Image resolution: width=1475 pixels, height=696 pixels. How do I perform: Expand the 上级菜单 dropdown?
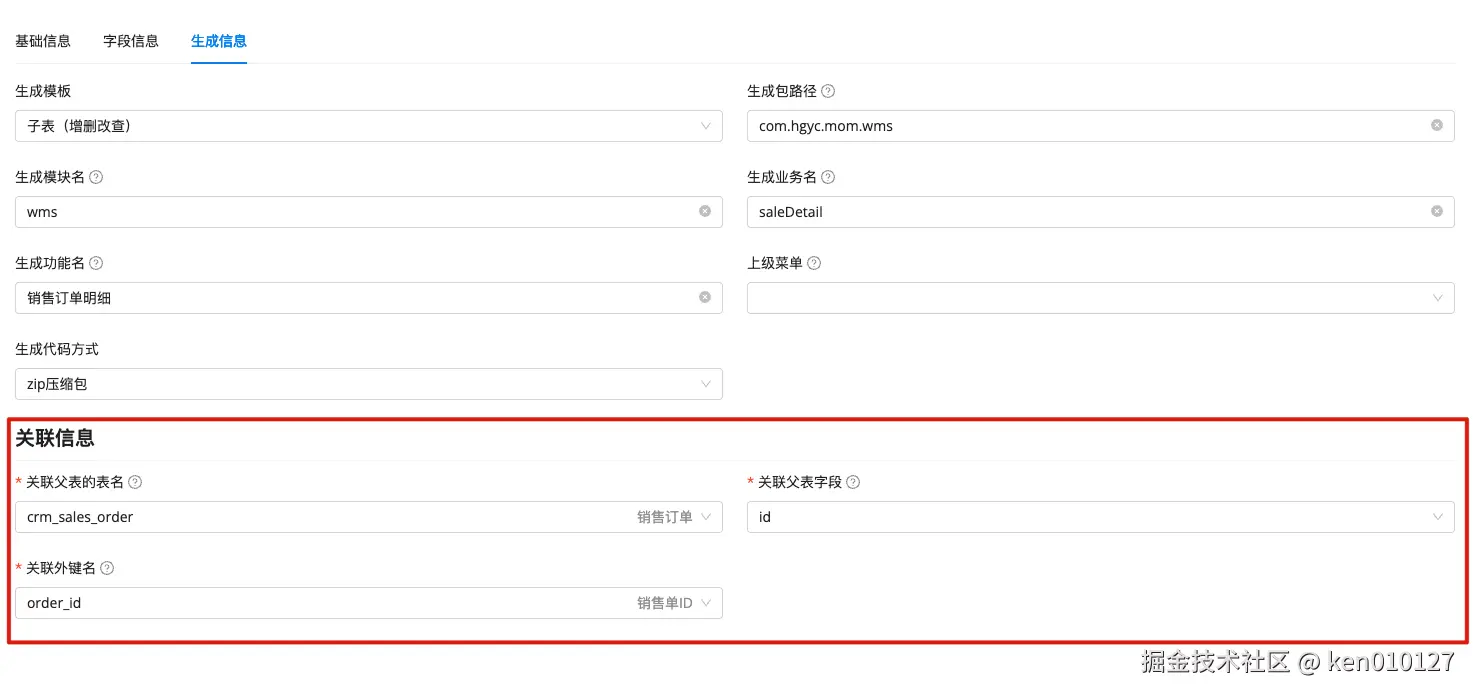tap(1101, 298)
